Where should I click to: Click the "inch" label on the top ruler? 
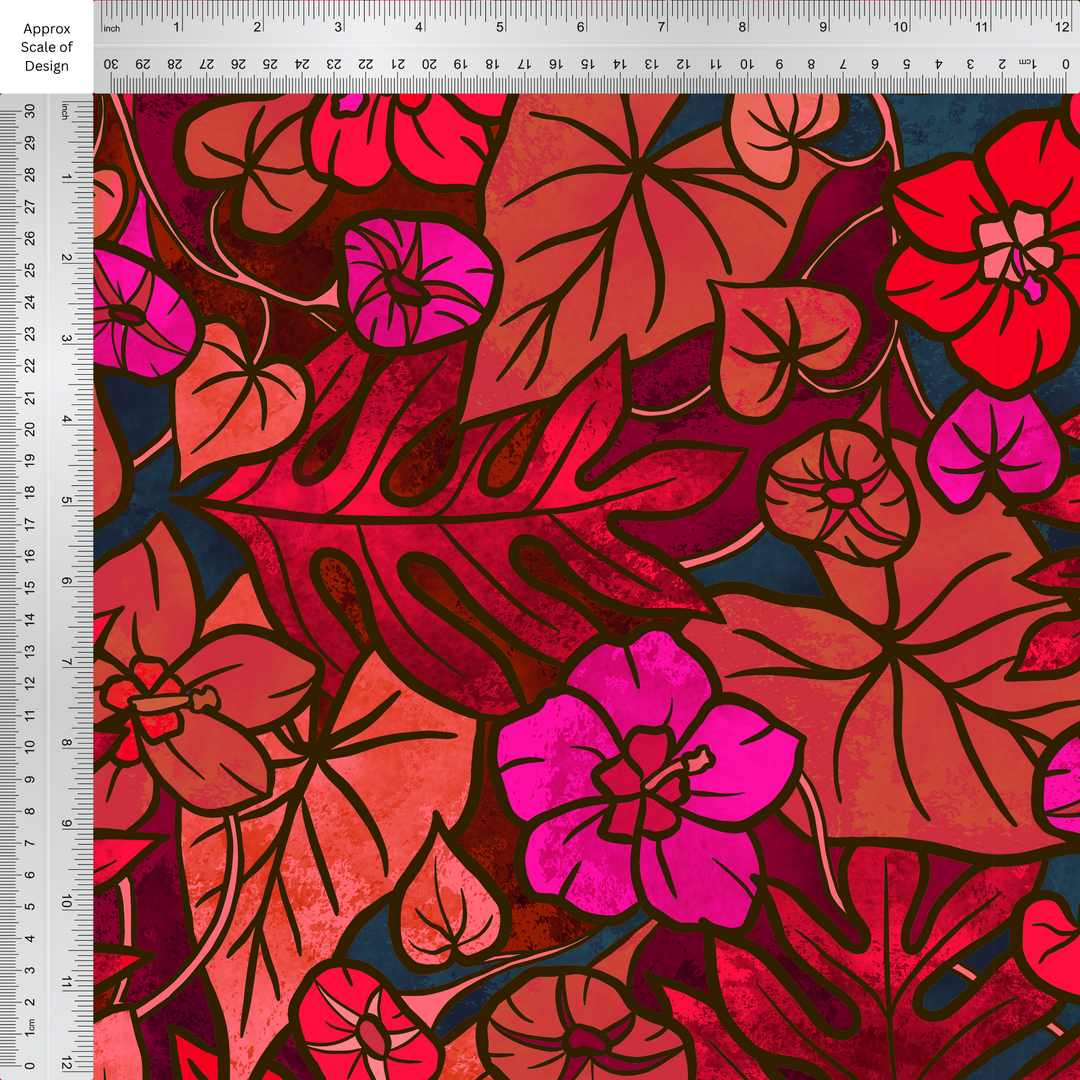(112, 28)
